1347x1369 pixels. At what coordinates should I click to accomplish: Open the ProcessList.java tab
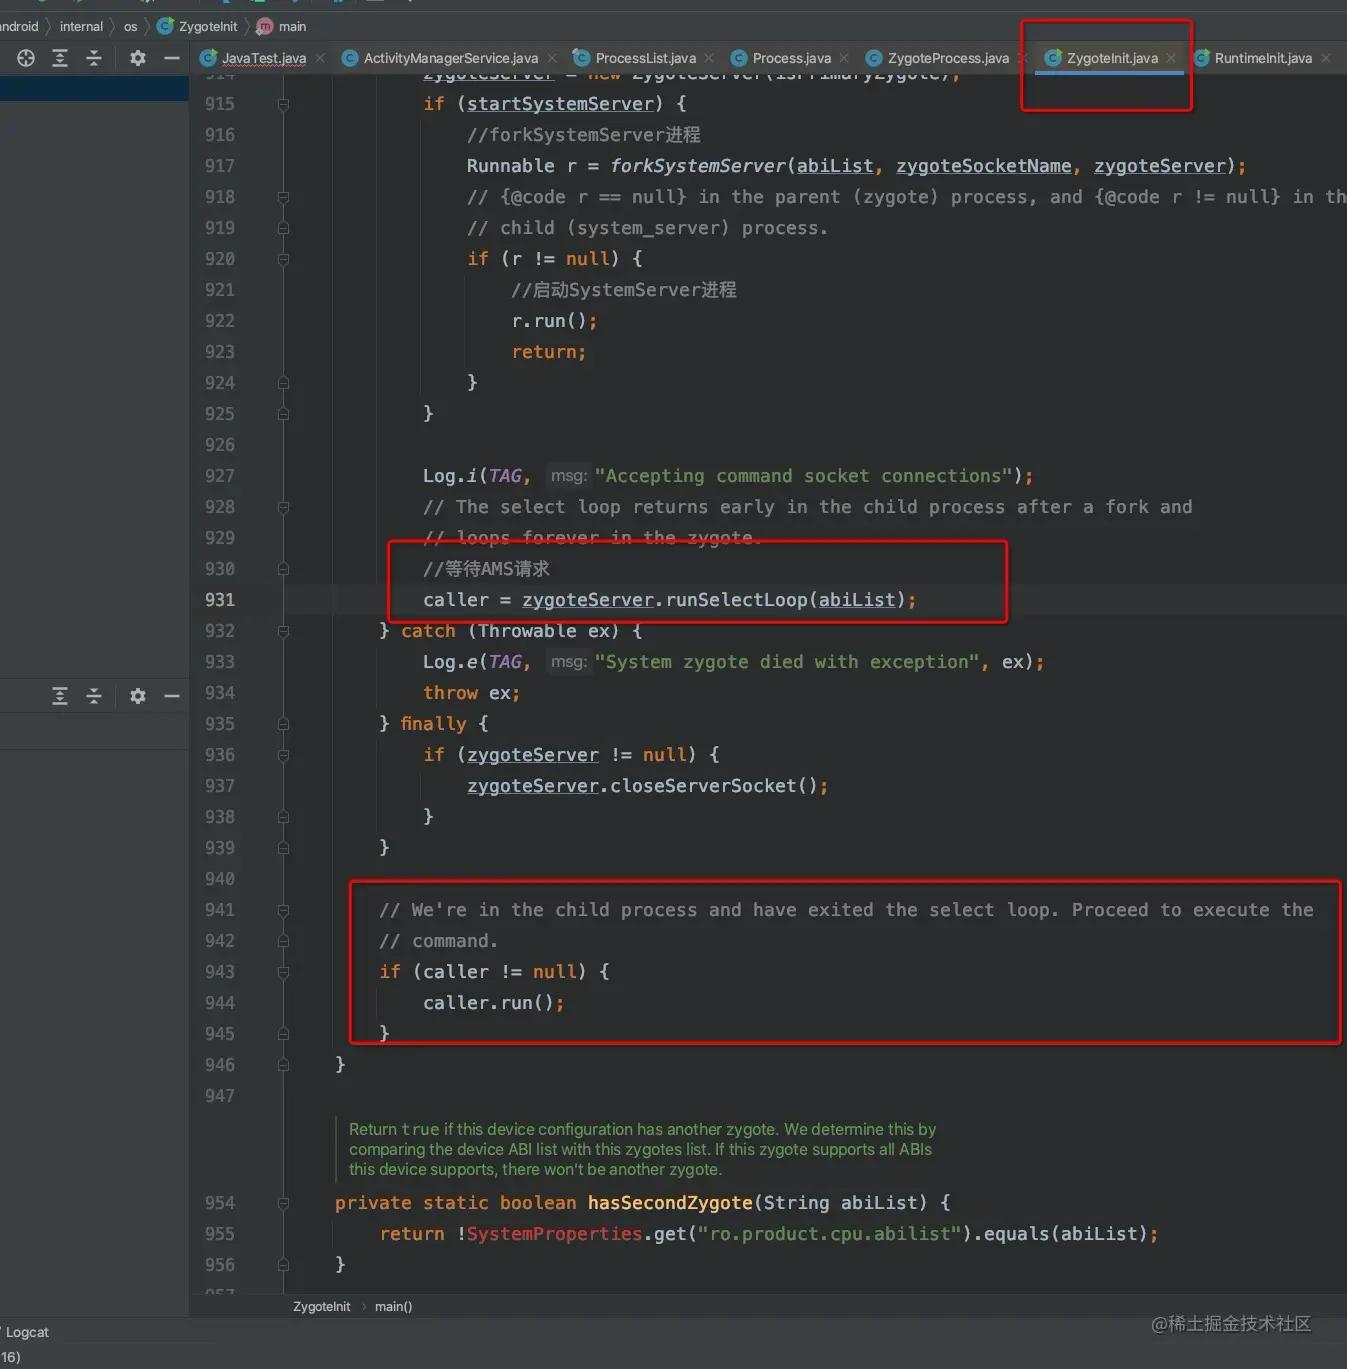[645, 58]
